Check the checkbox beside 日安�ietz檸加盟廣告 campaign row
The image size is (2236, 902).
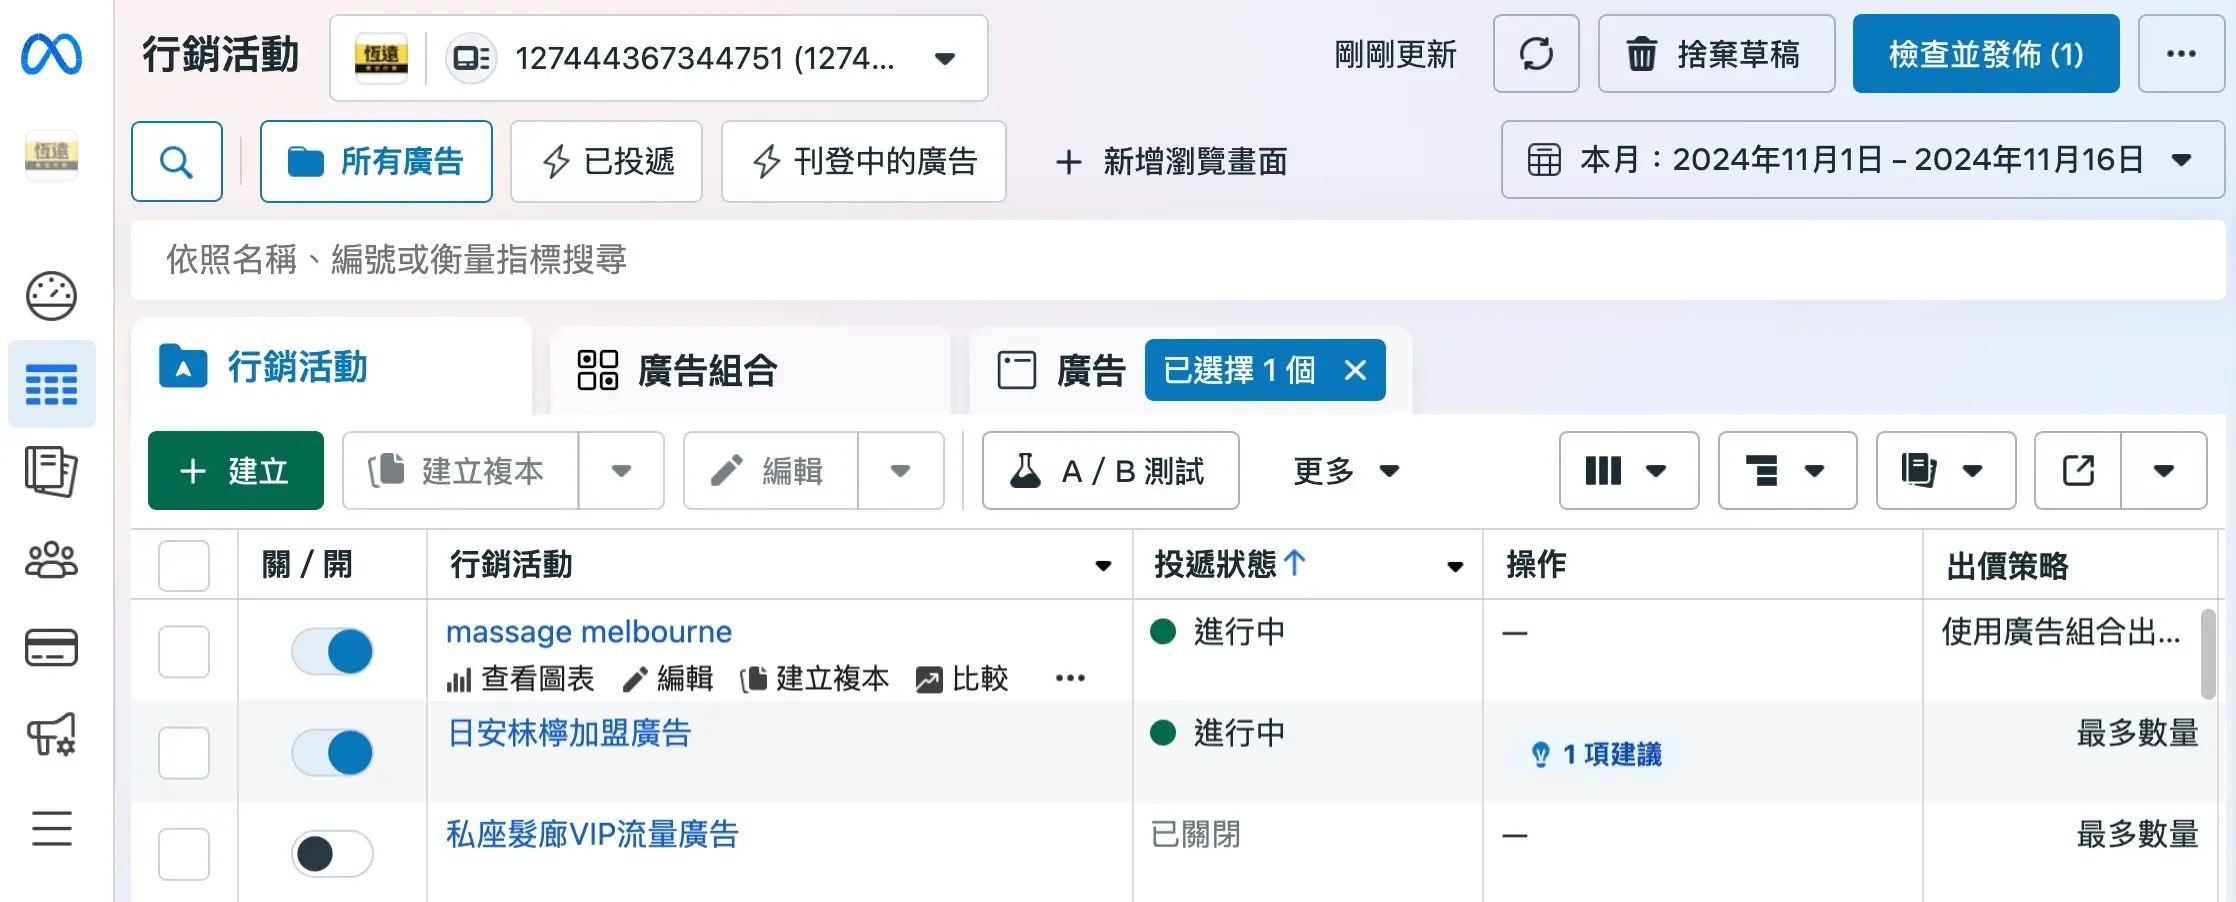pyautogui.click(x=183, y=753)
